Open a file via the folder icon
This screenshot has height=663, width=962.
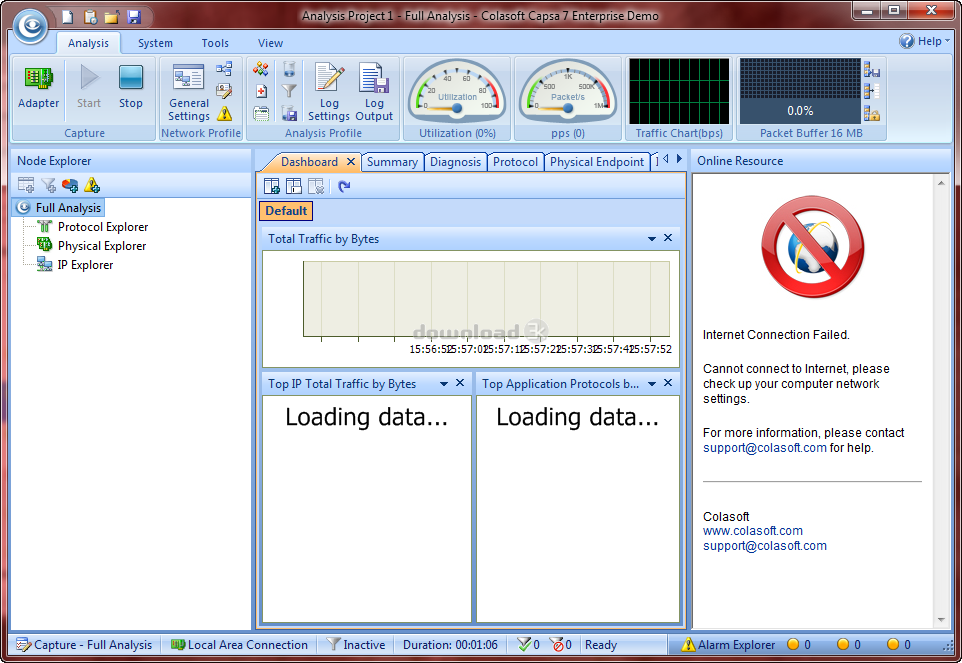click(x=112, y=17)
